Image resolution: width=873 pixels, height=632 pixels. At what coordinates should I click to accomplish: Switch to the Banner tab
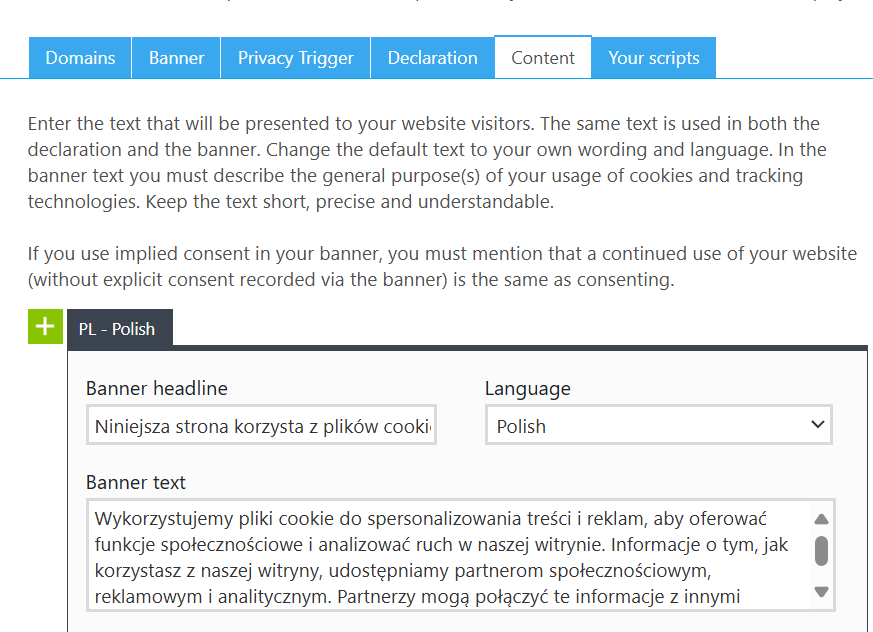[x=176, y=58]
